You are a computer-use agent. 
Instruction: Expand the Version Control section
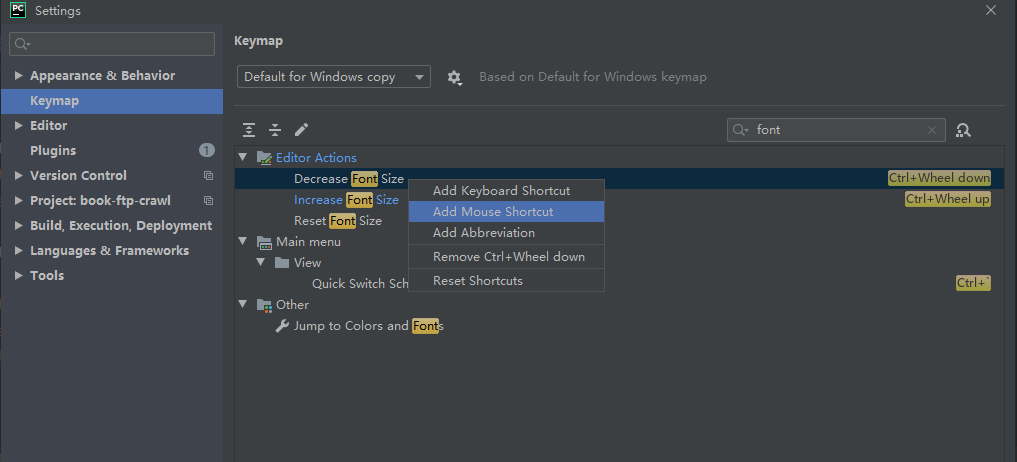pyautogui.click(x=18, y=176)
